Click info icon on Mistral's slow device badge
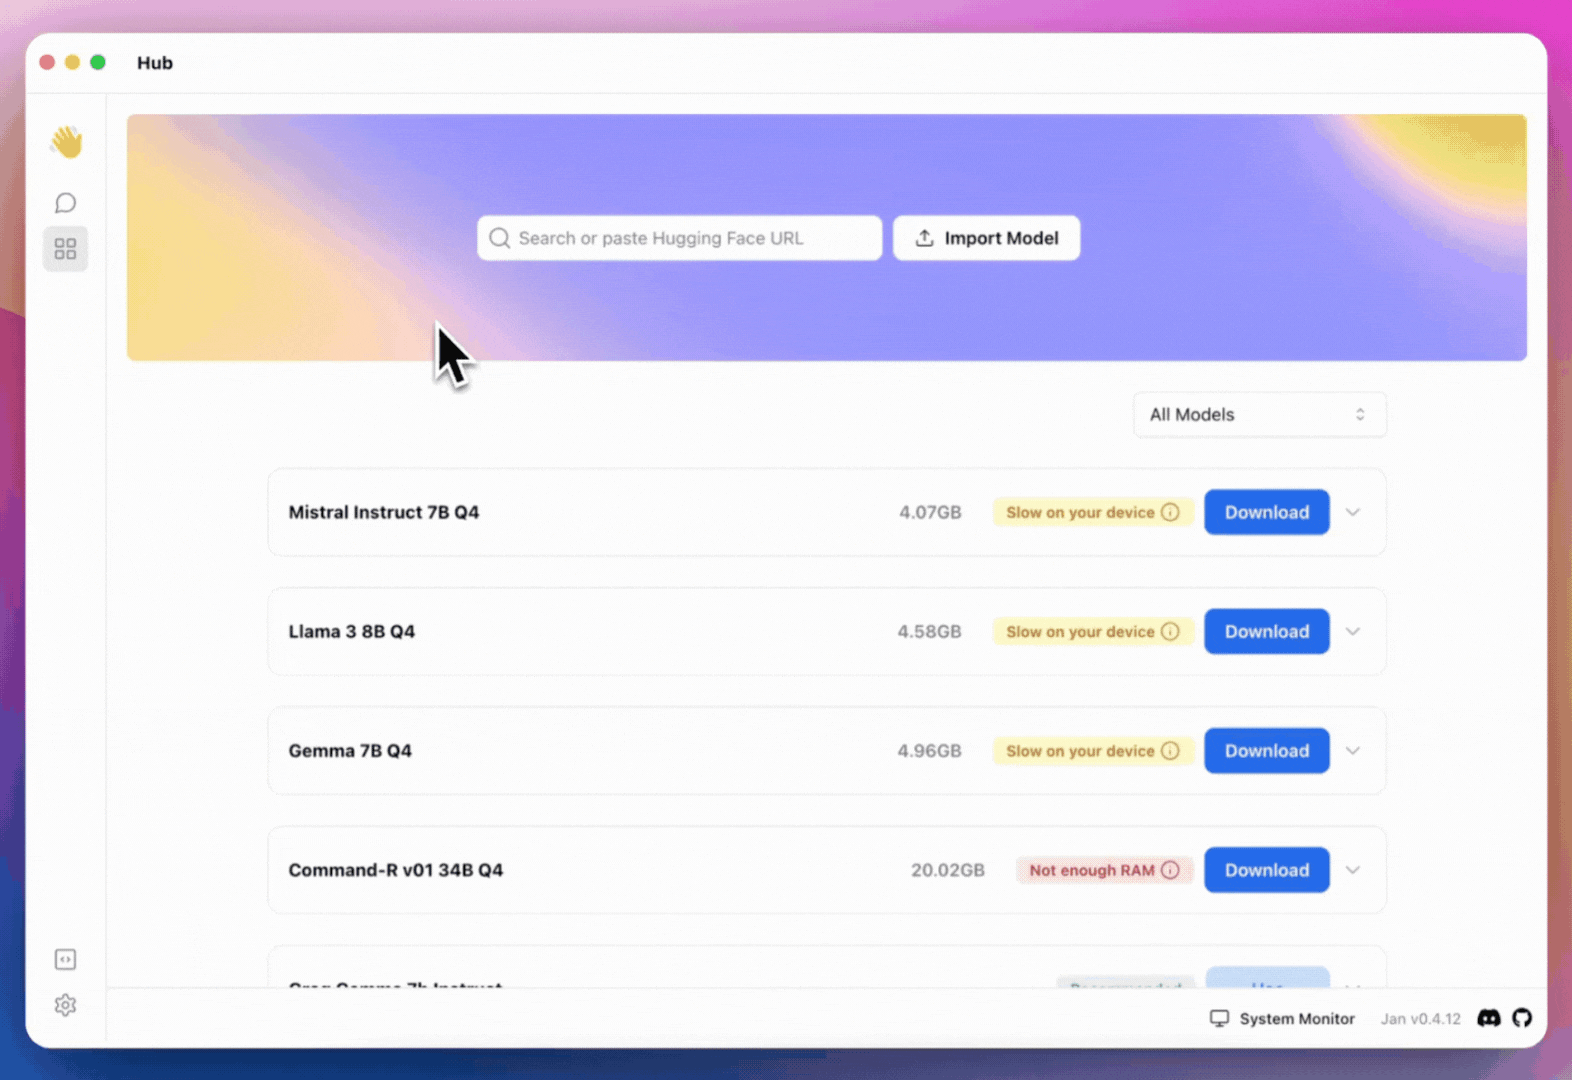This screenshot has width=1572, height=1080. 1170,512
